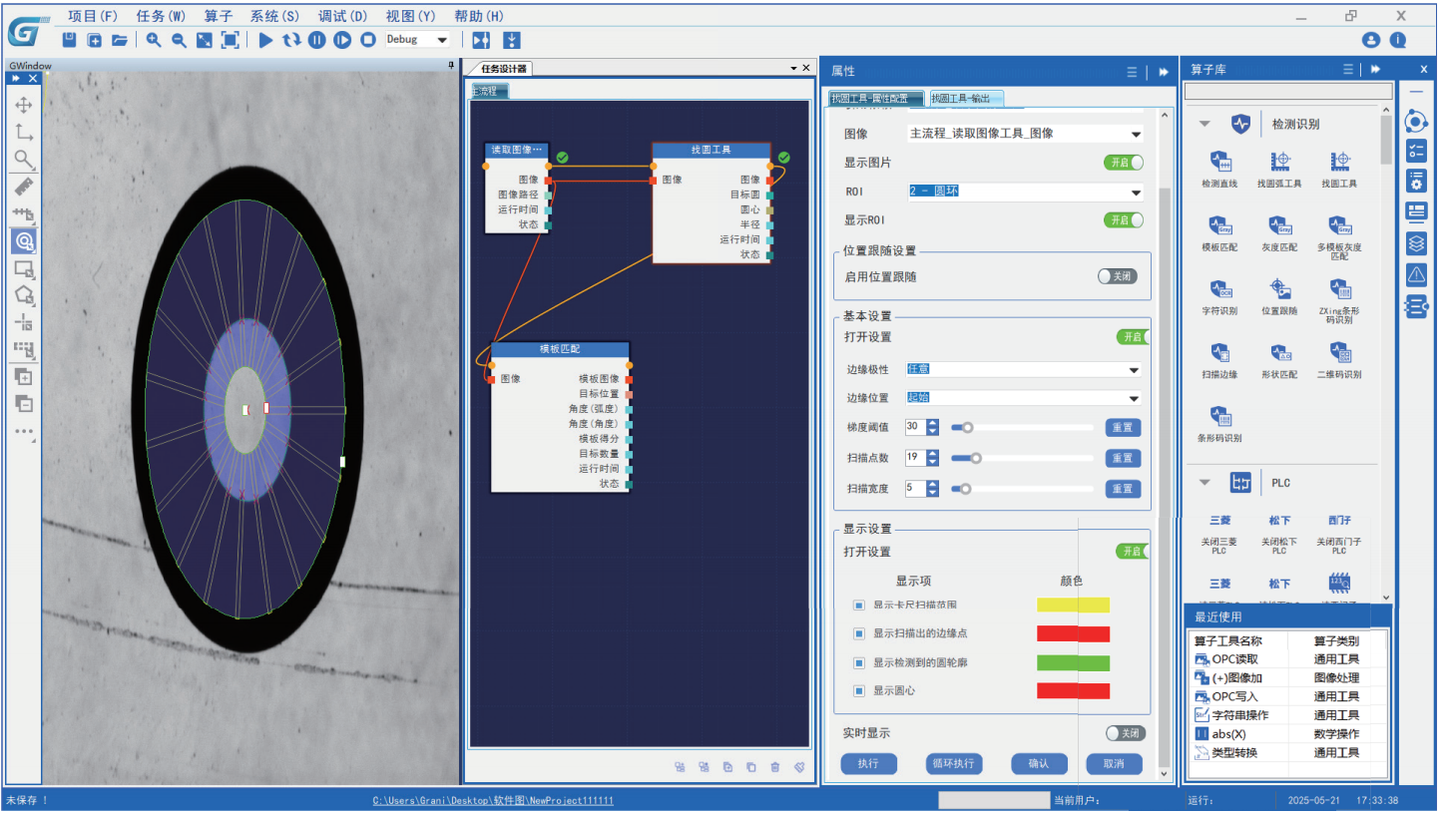Add 二维码识别 operator from library
1440x814 pixels.
1340,361
